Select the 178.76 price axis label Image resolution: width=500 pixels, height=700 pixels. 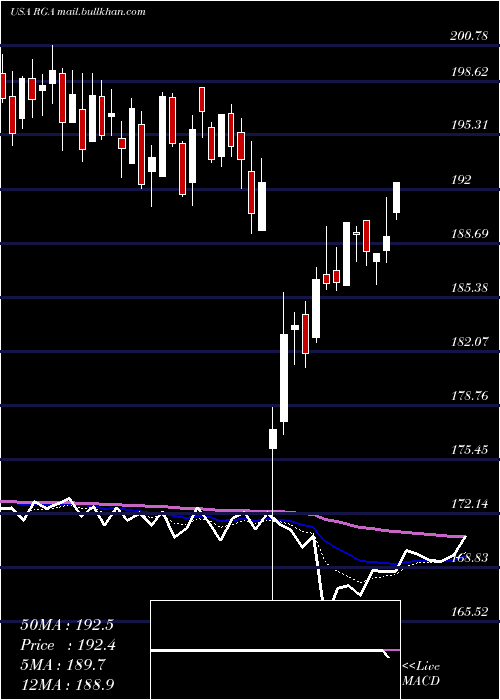pyautogui.click(x=469, y=396)
